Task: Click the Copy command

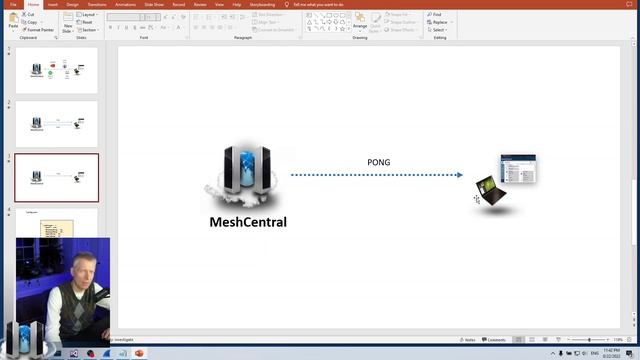Action: point(29,22)
